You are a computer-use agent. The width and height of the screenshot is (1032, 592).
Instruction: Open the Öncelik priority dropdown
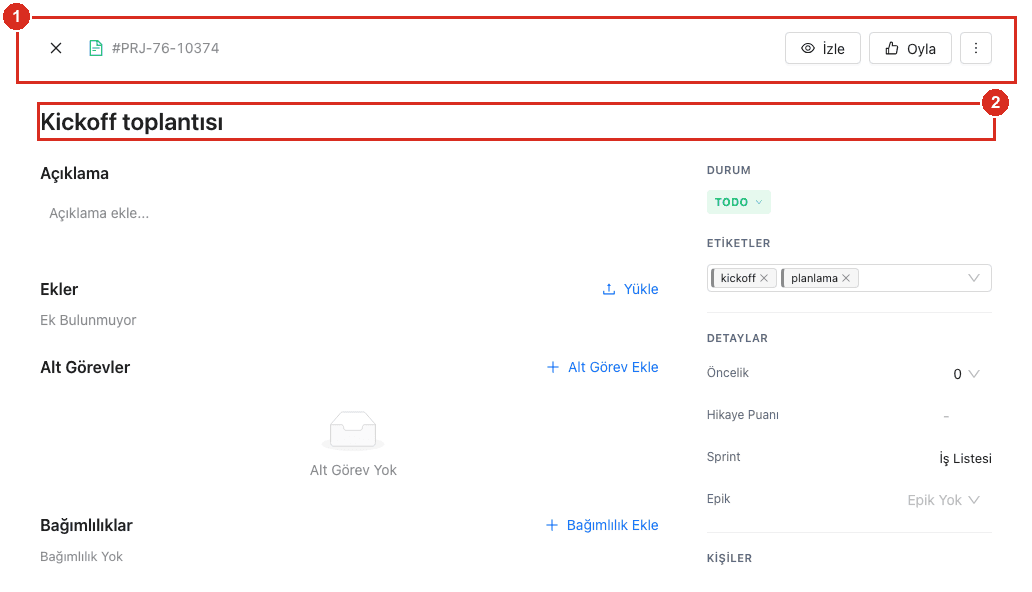pos(966,374)
